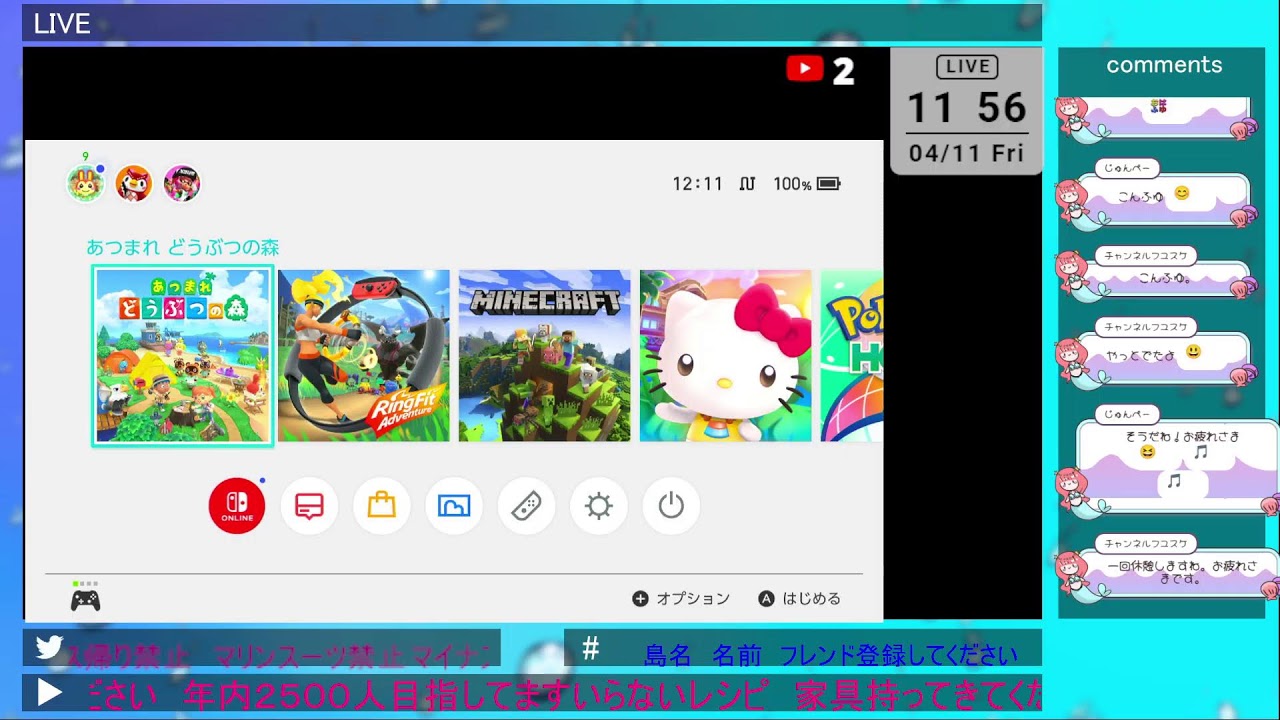The image size is (1280, 720).
Task: Open the Nintendo eShop bag icon
Action: point(382,506)
